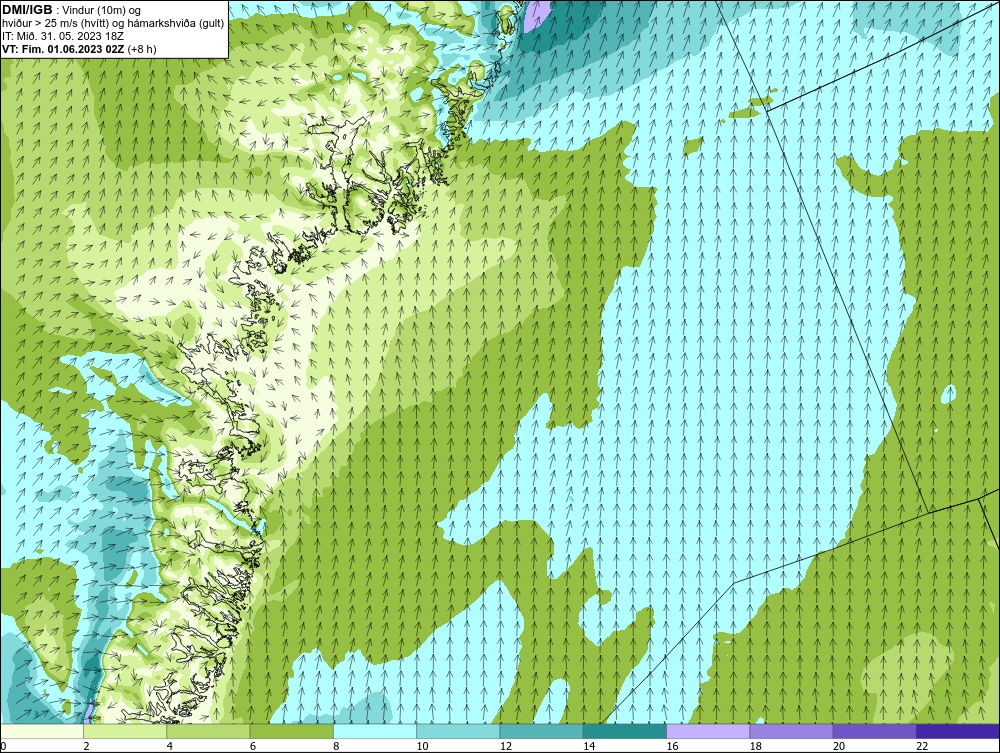Click the 0–2 m/s pale legend swatch
1000x753 pixels.
point(41,731)
